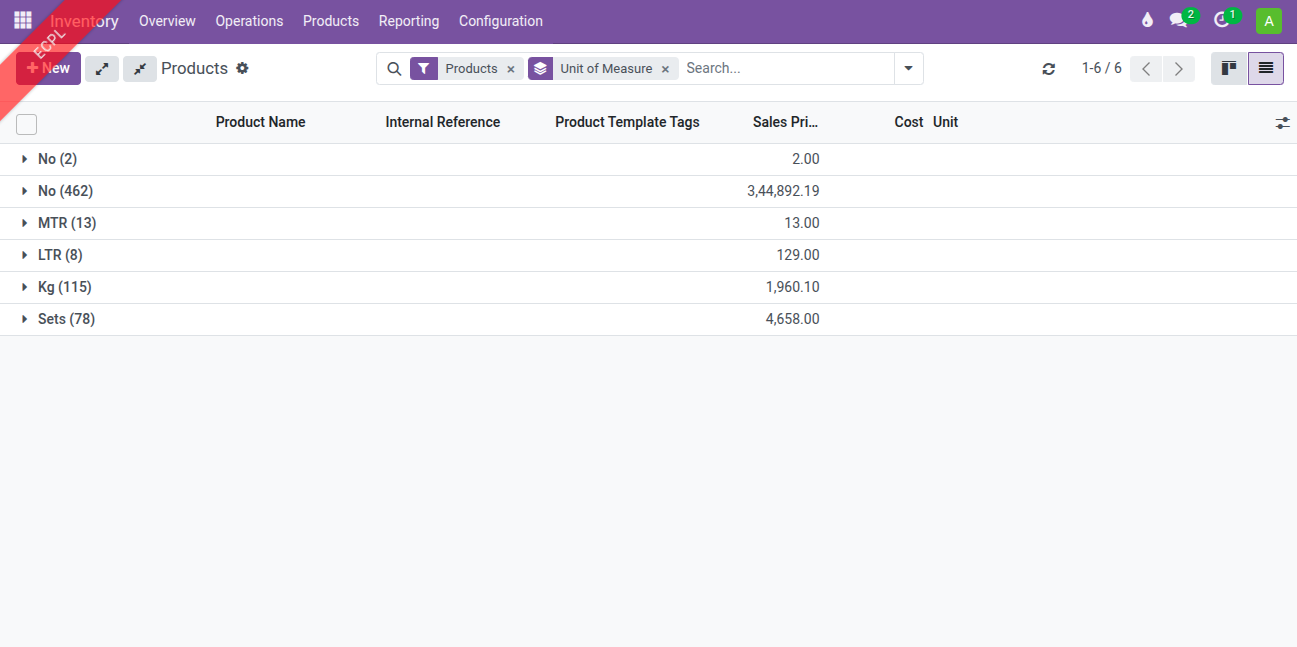Open the search options dropdown arrow

coord(908,69)
